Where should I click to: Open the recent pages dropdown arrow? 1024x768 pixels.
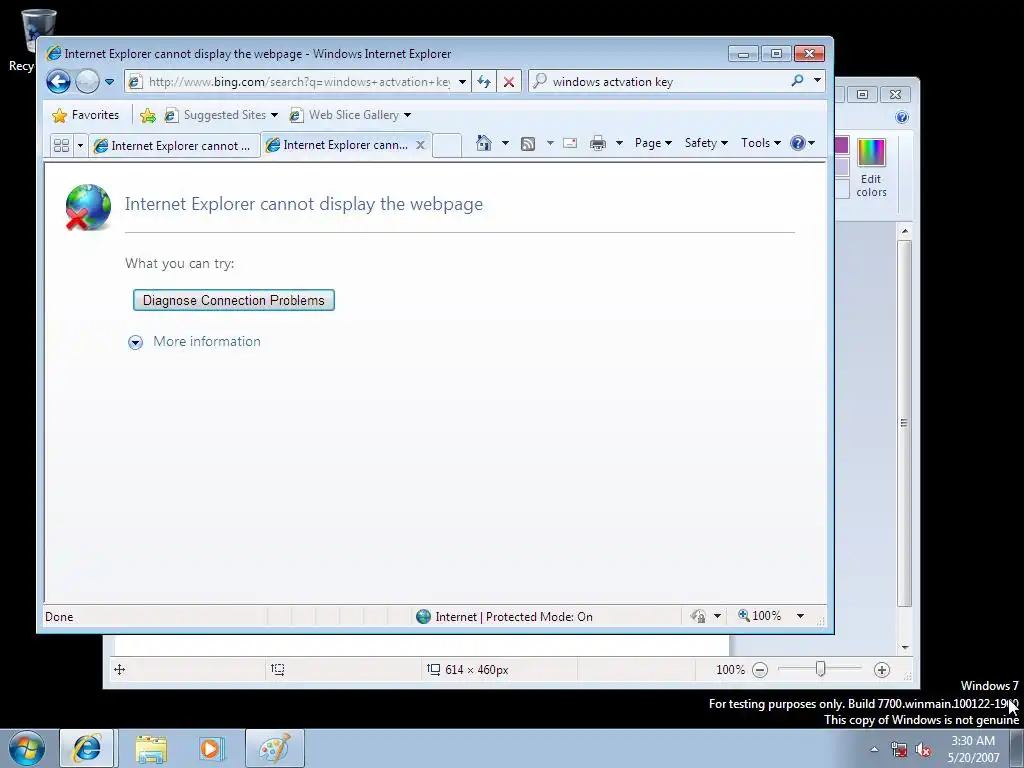pos(109,82)
